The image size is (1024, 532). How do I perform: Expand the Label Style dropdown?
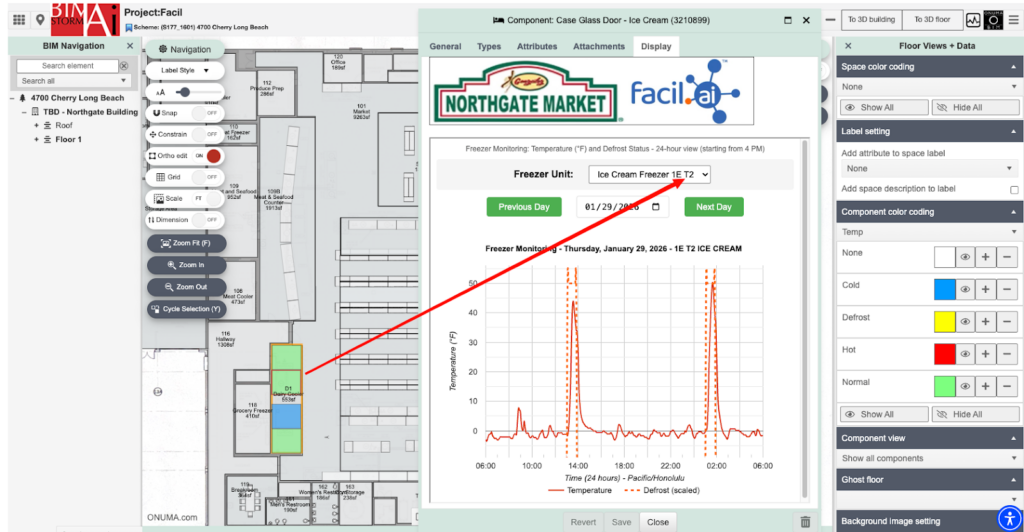tap(184, 70)
